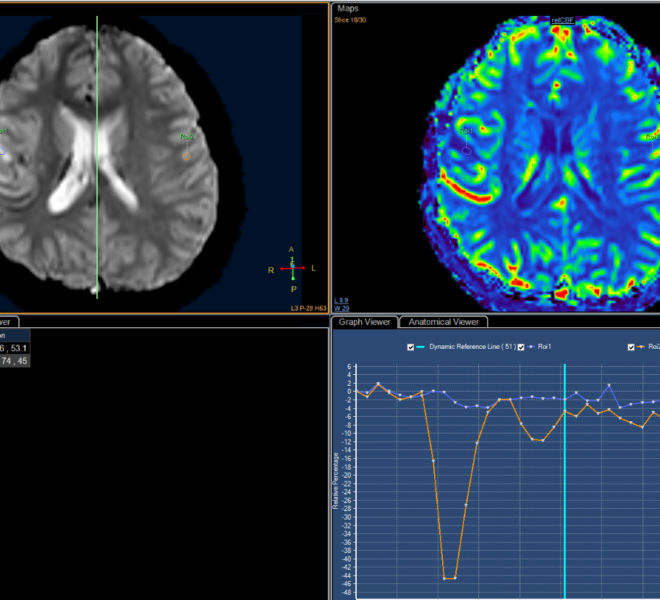The image size is (660, 600).
Task: Toggle the orange Roi2 curve checkbox
Action: pyautogui.click(x=631, y=346)
